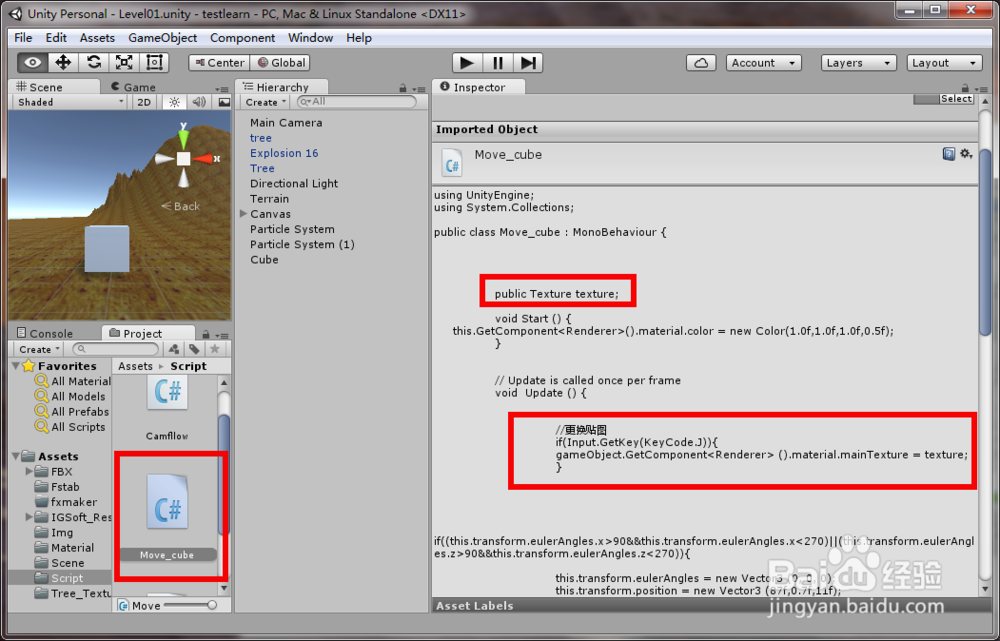
Task: Toggle scene audio speaker icon
Action: [199, 102]
